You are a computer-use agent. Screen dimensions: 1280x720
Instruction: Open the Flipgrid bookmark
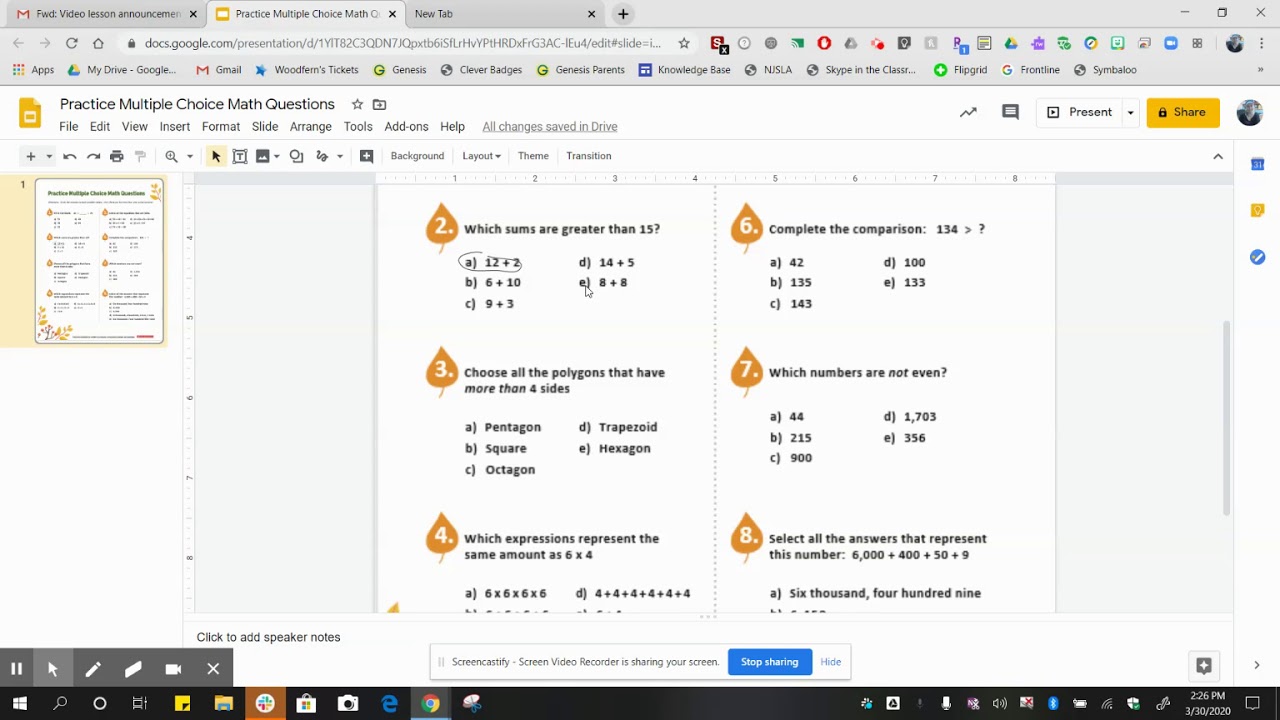click(x=961, y=70)
